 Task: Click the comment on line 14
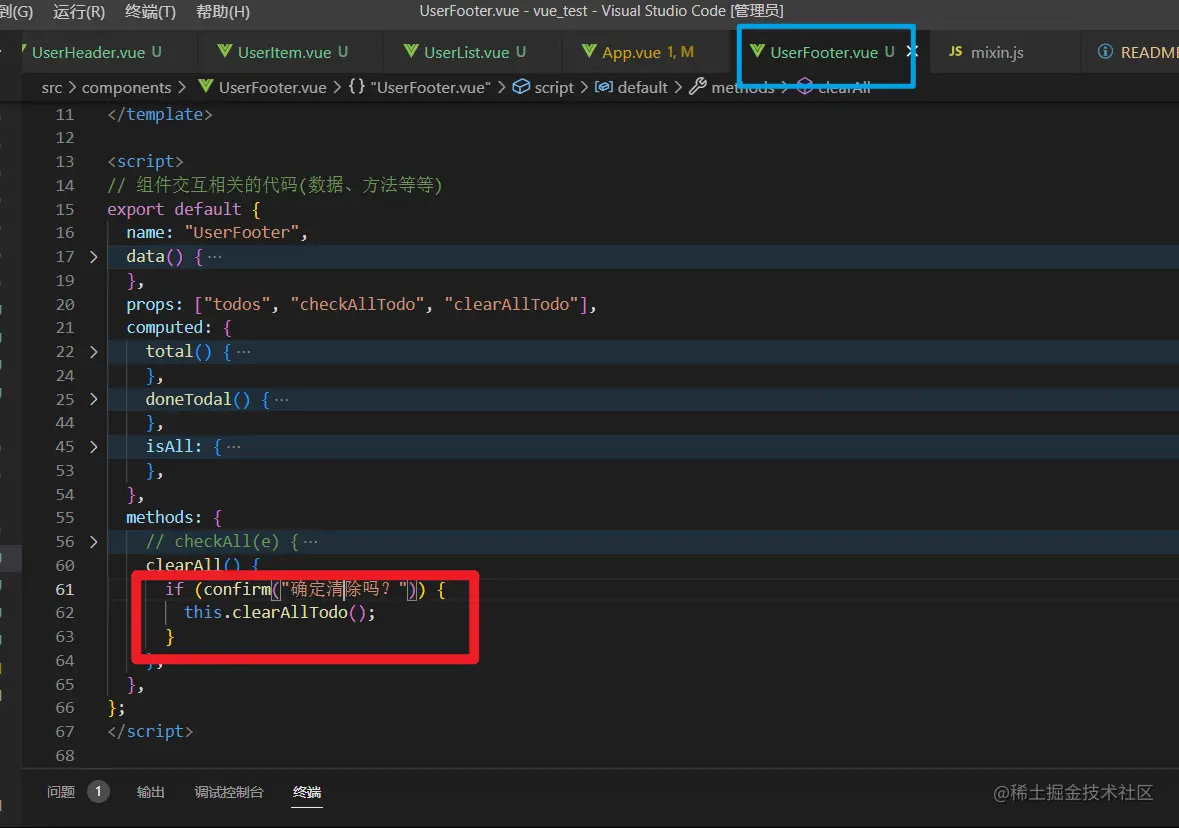click(274, 185)
